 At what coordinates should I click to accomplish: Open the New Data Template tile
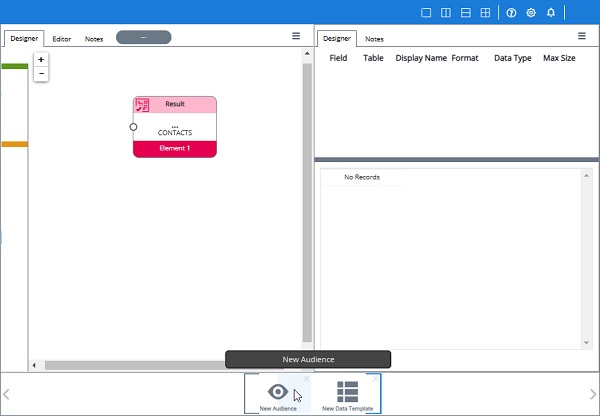click(x=347, y=395)
